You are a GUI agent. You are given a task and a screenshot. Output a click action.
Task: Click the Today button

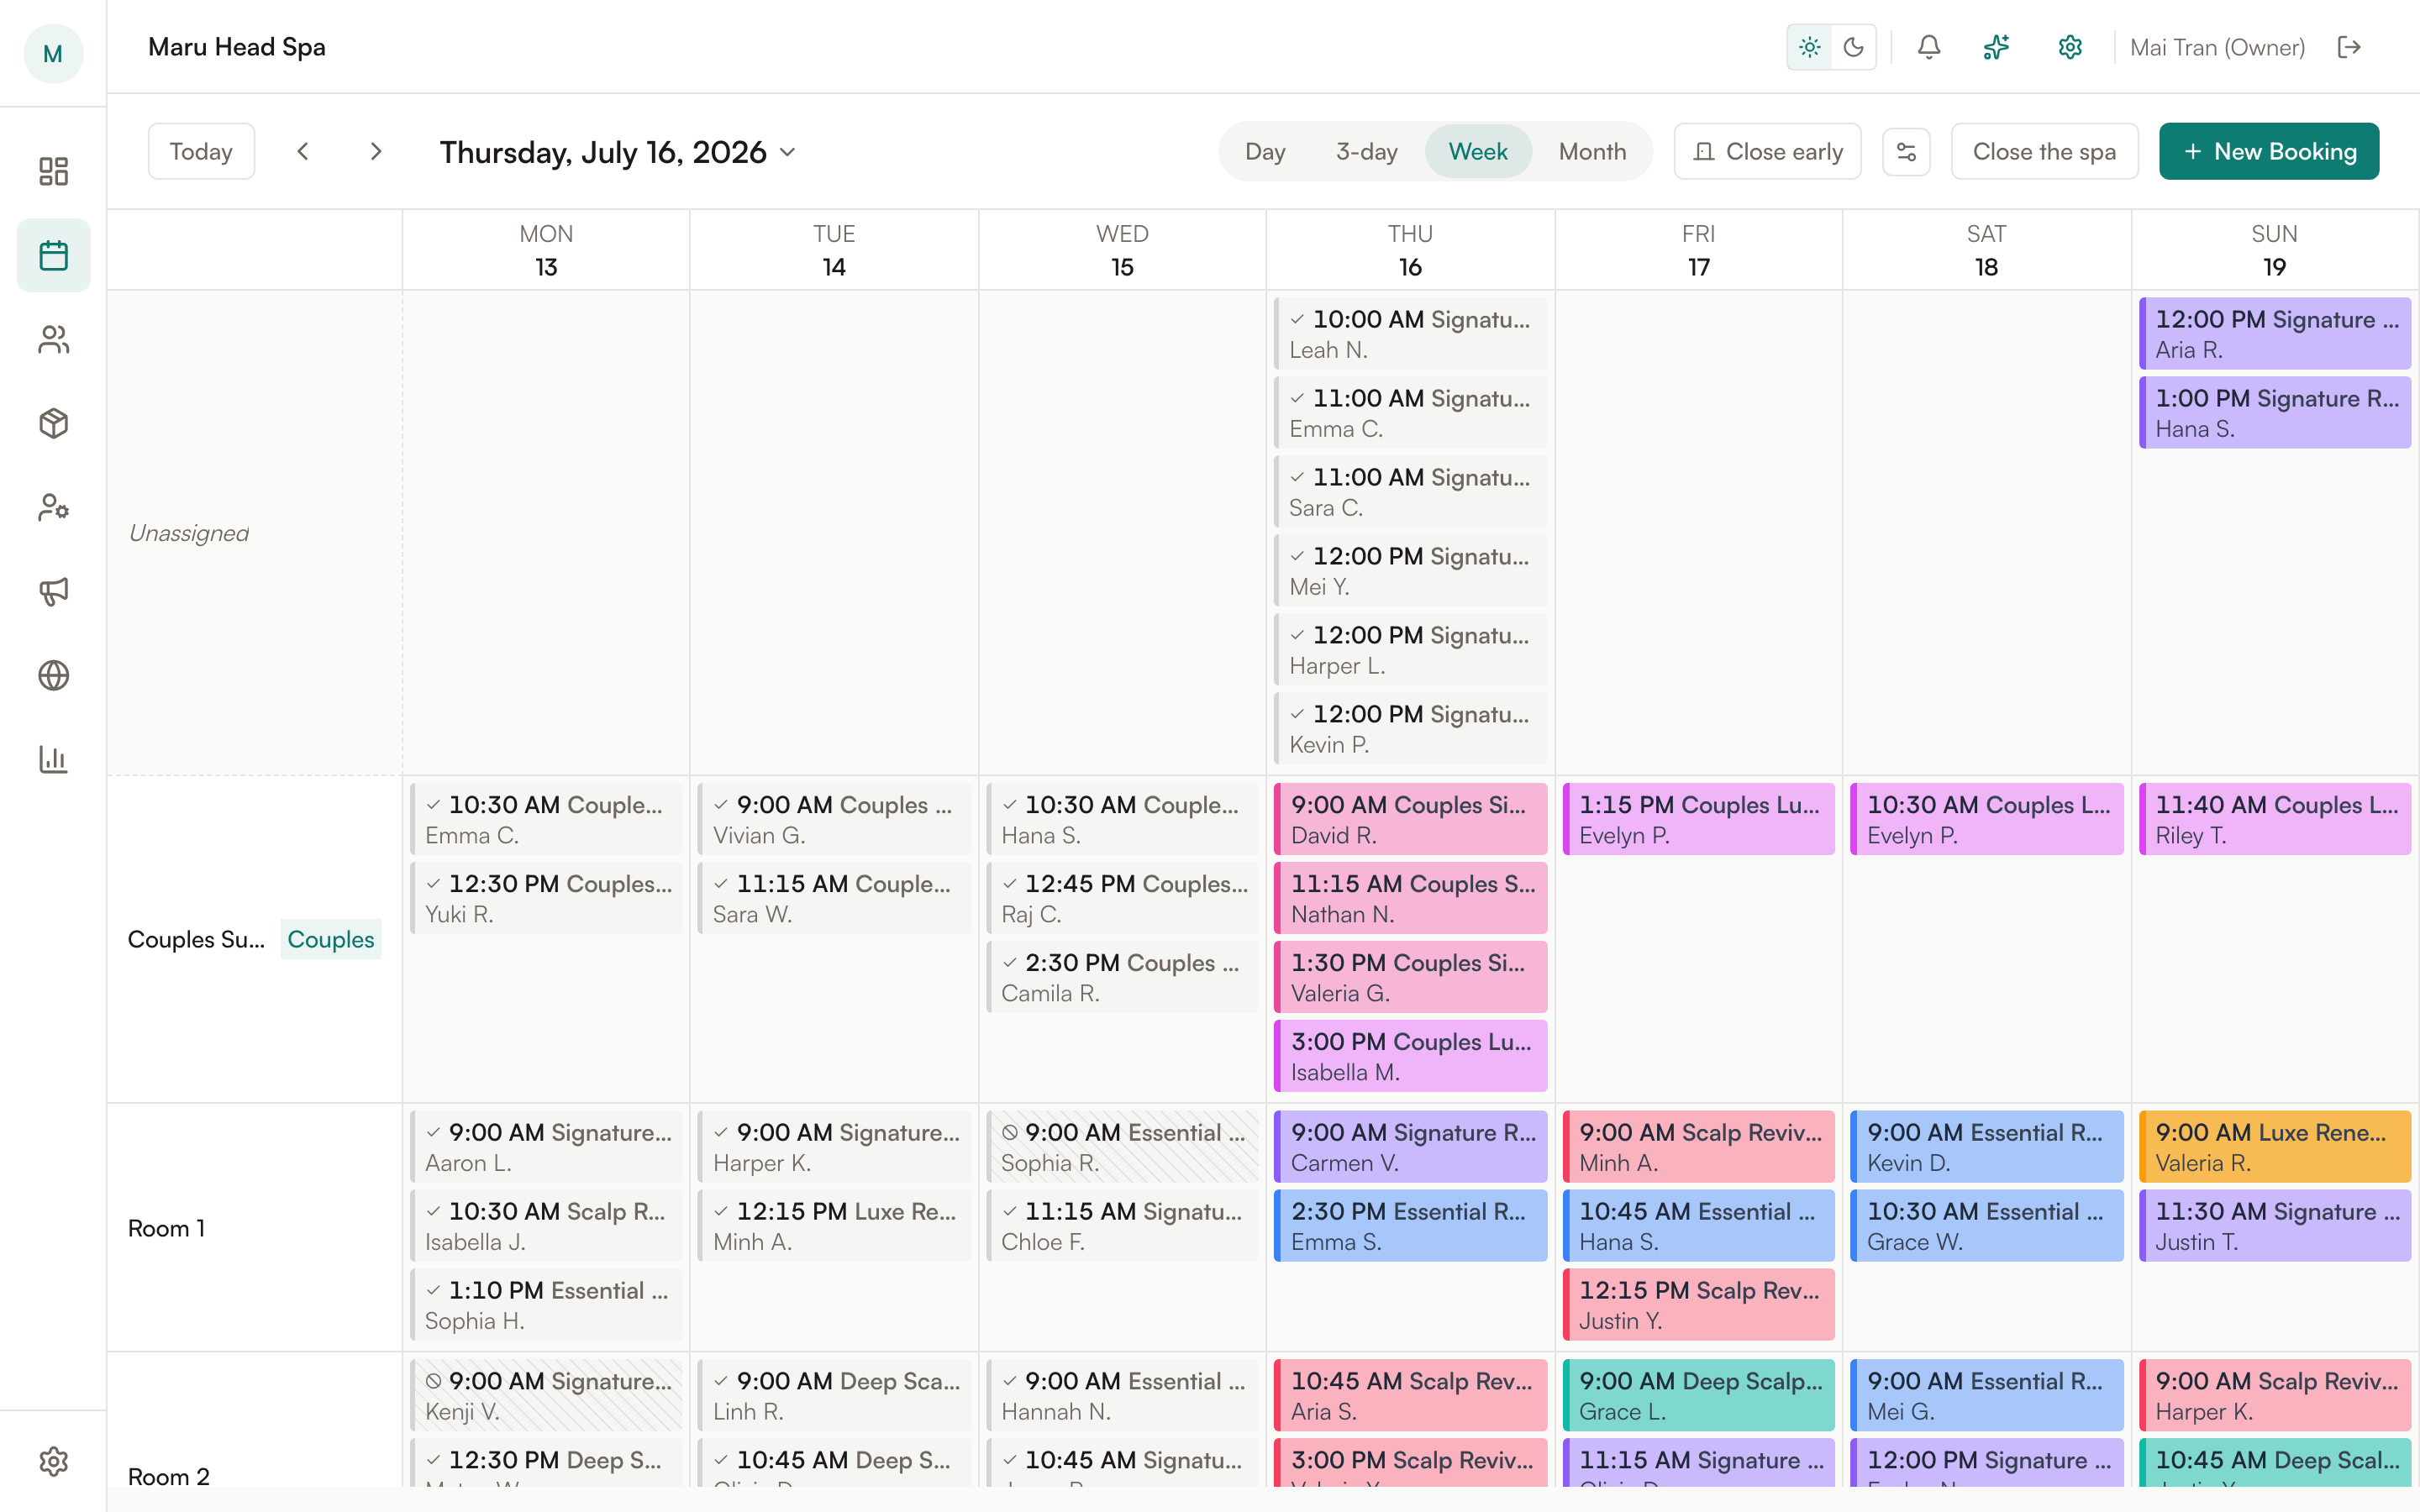[201, 151]
